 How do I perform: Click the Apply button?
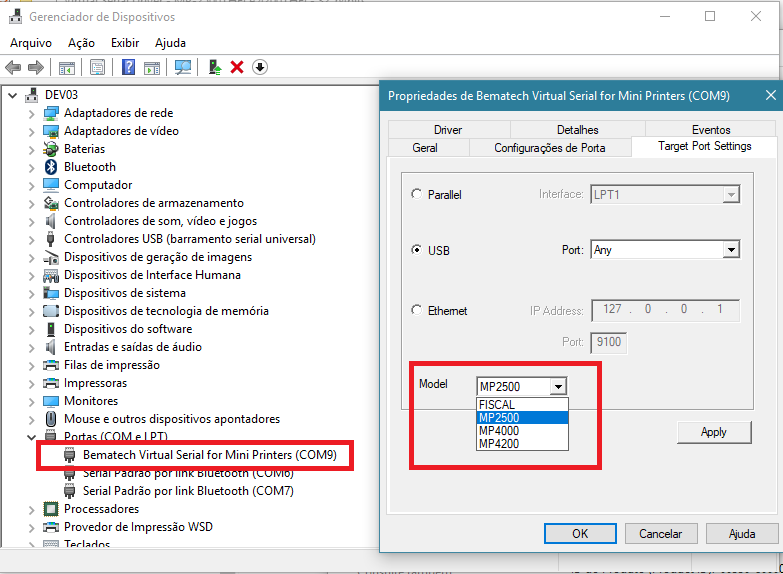coord(714,432)
